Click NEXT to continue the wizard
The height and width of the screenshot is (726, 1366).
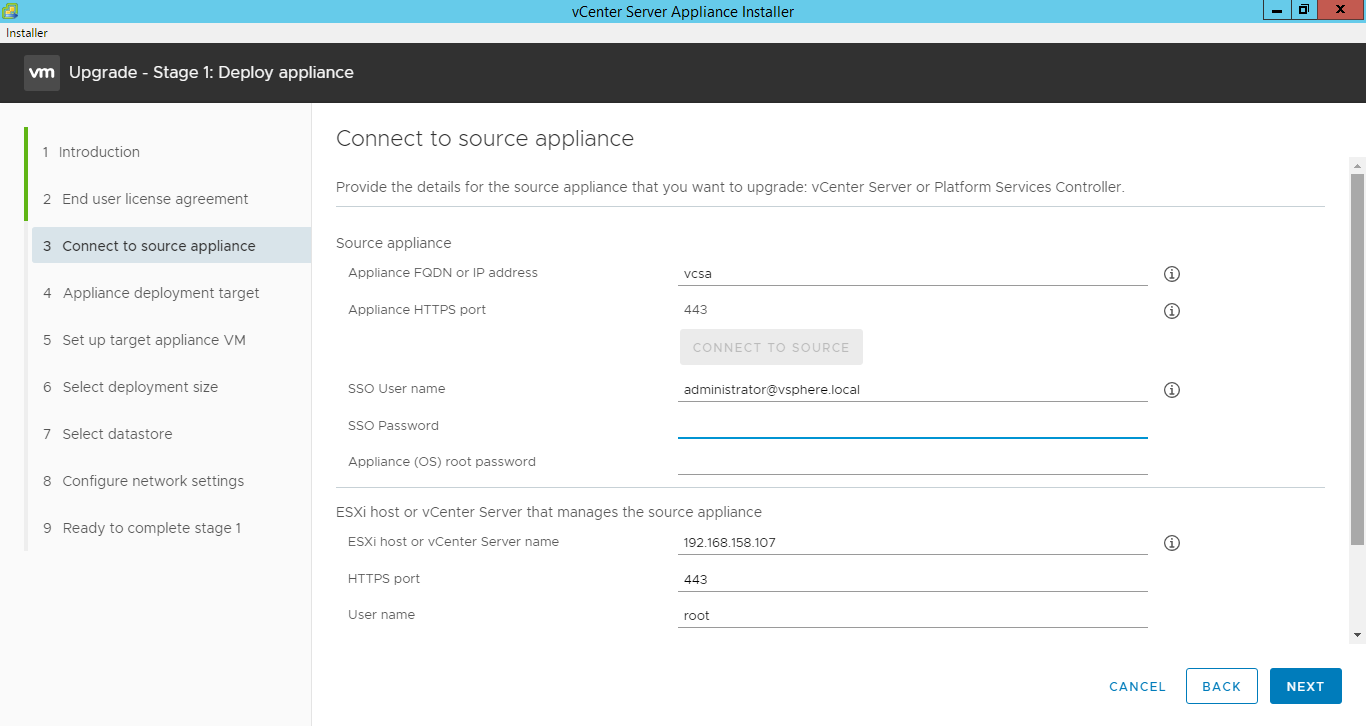[1305, 685]
